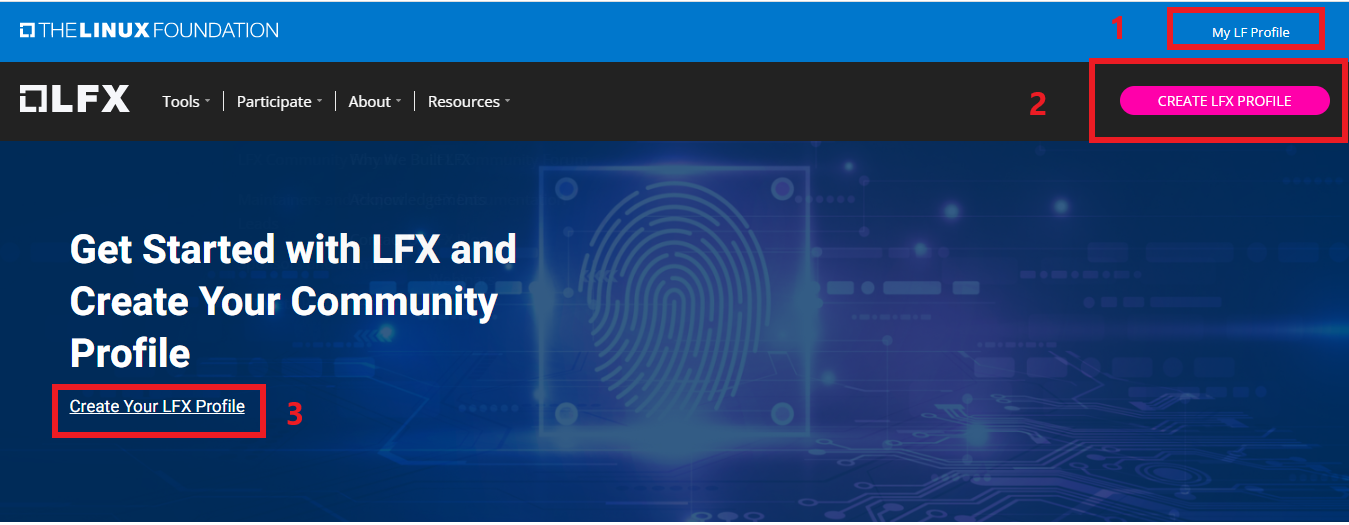Open the Tools menu label
Screen dimensions: 1349x525
click(181, 101)
